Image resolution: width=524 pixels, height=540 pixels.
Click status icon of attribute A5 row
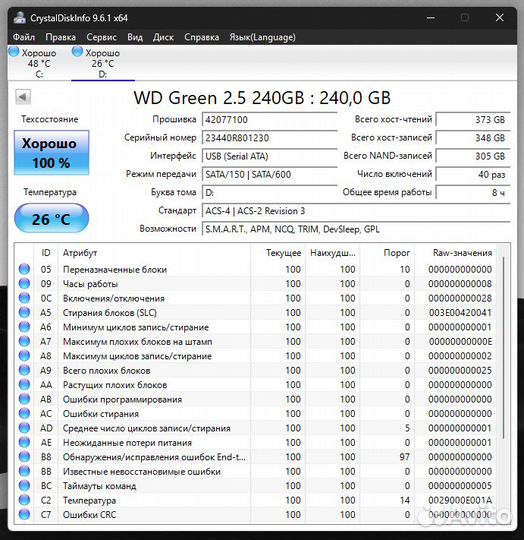24,312
